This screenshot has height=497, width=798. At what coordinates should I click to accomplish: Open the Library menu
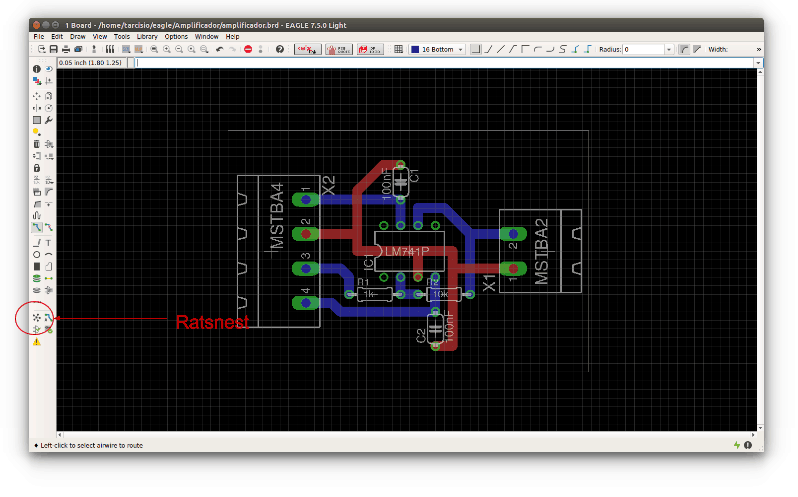(147, 36)
